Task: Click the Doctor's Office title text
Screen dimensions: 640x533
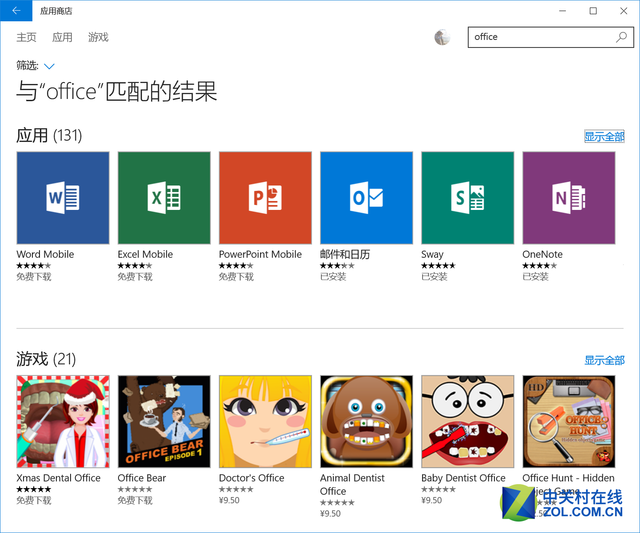Action: [x=251, y=478]
